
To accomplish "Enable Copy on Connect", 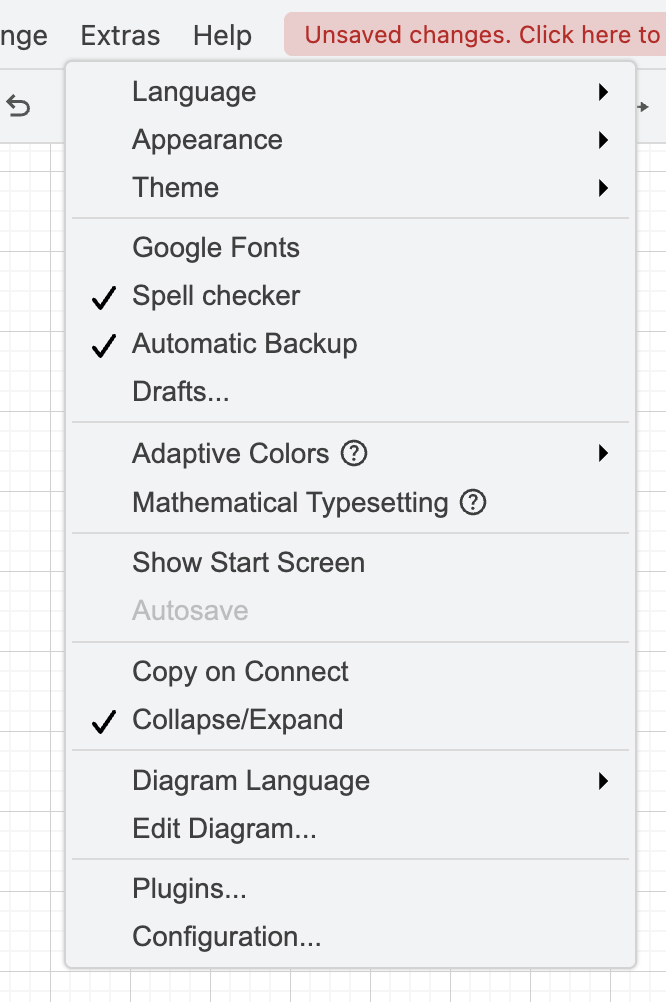I will coord(240,671).
